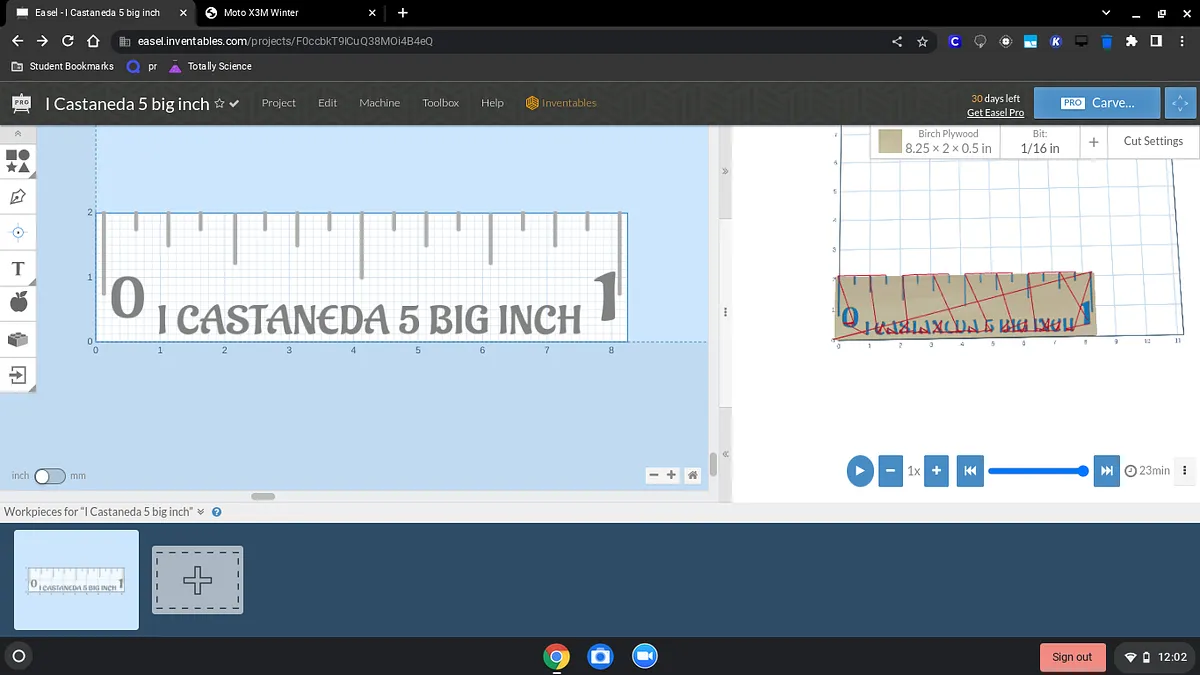
Task: Expand preview panel with top divider arrows
Action: pos(725,171)
